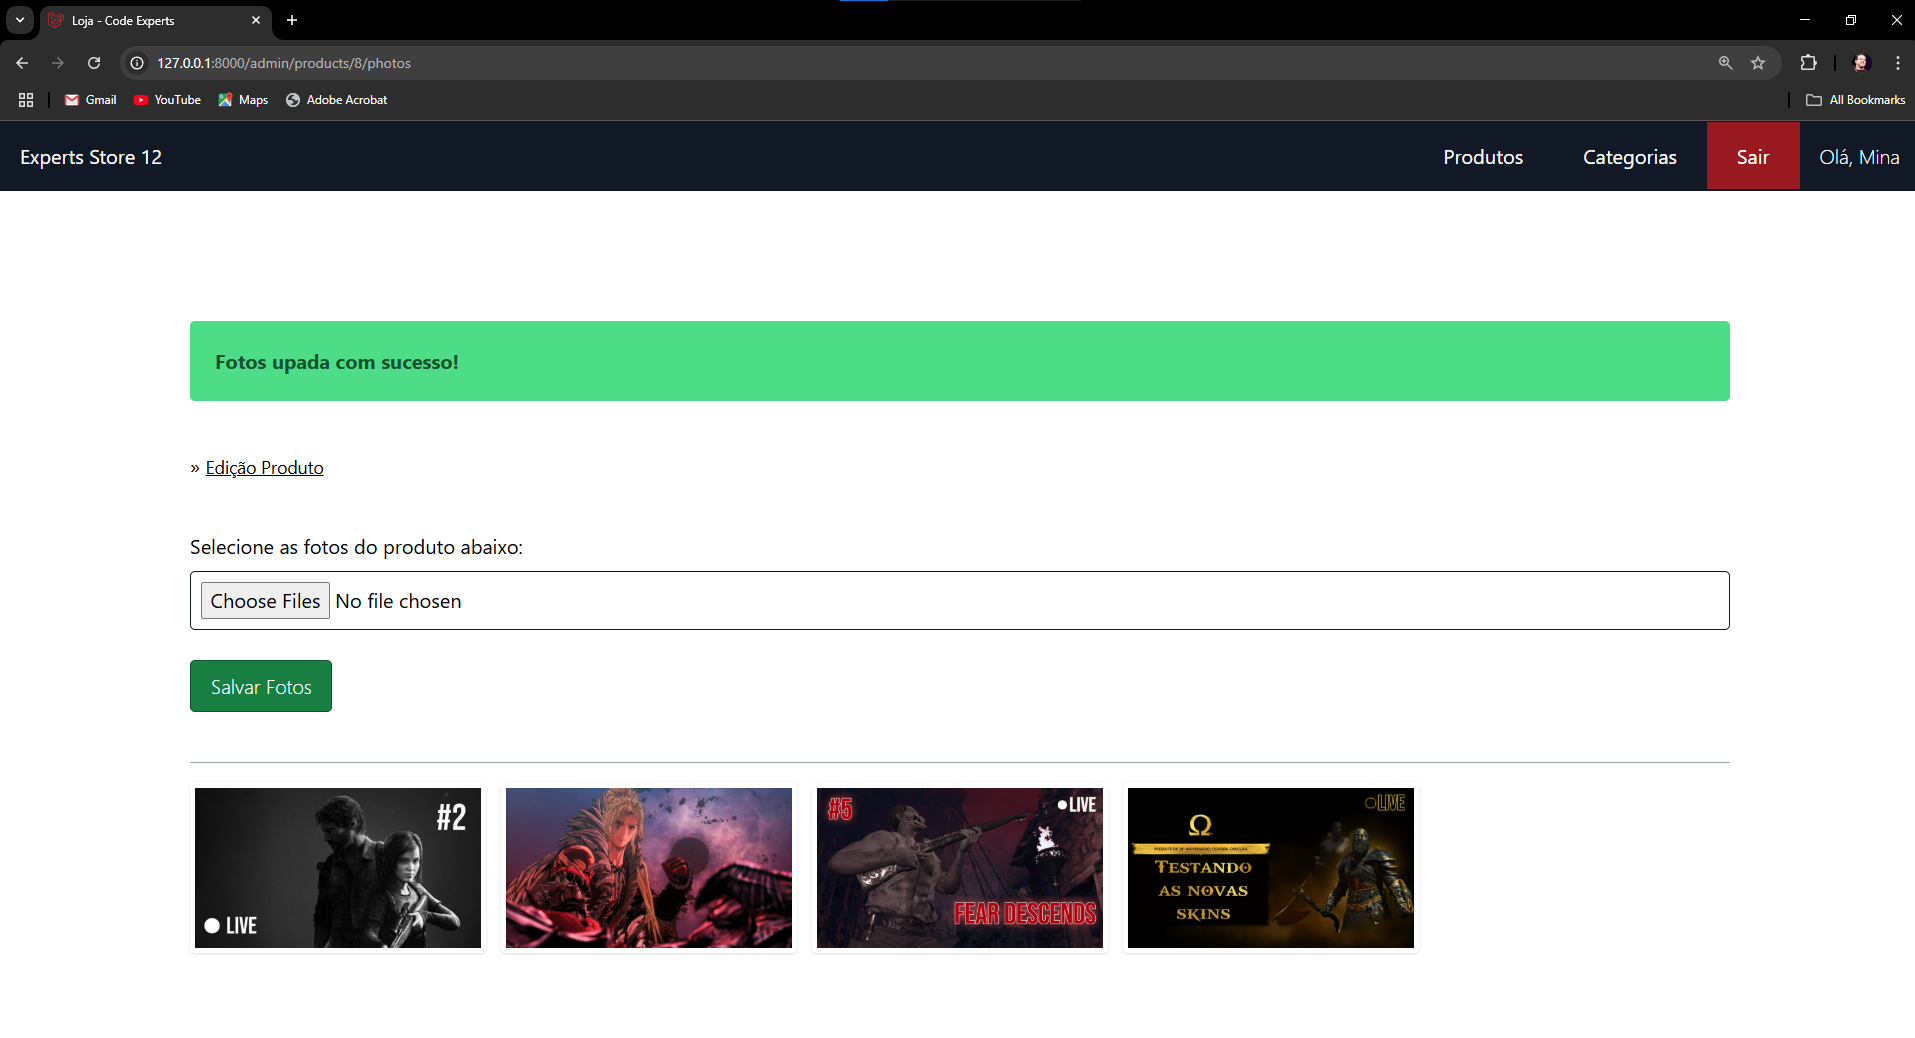Open the All Bookmarks folder
1915x1038 pixels.
coord(1855,100)
